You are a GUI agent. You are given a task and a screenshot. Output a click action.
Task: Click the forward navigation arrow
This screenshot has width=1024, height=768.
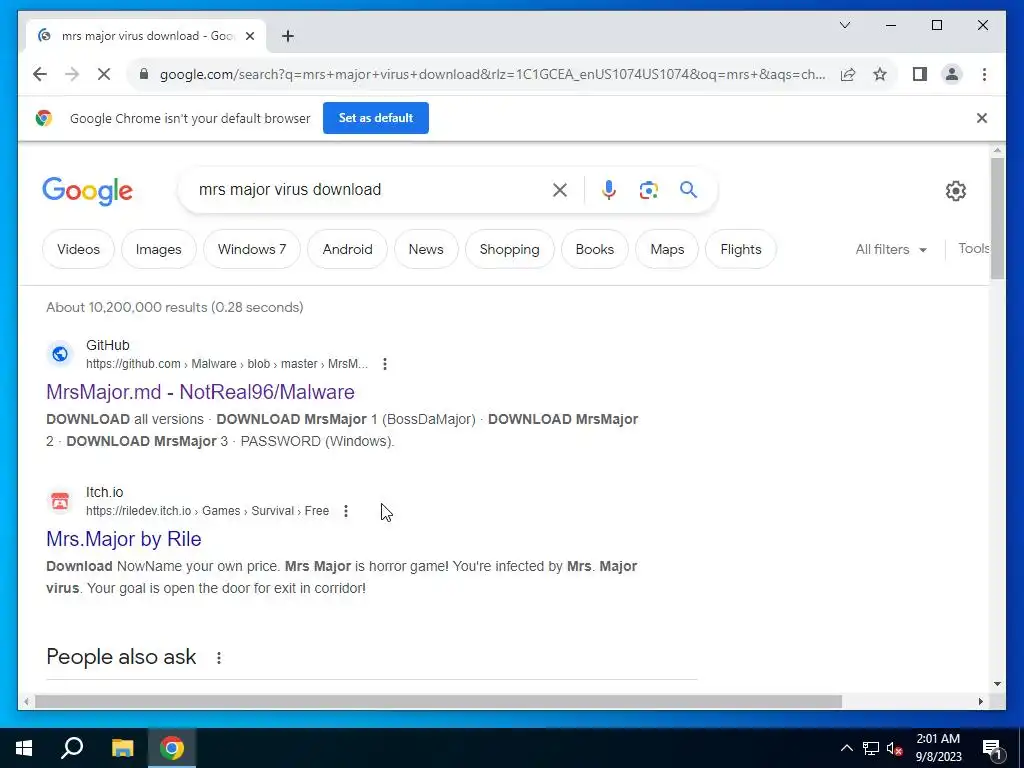tap(72, 74)
